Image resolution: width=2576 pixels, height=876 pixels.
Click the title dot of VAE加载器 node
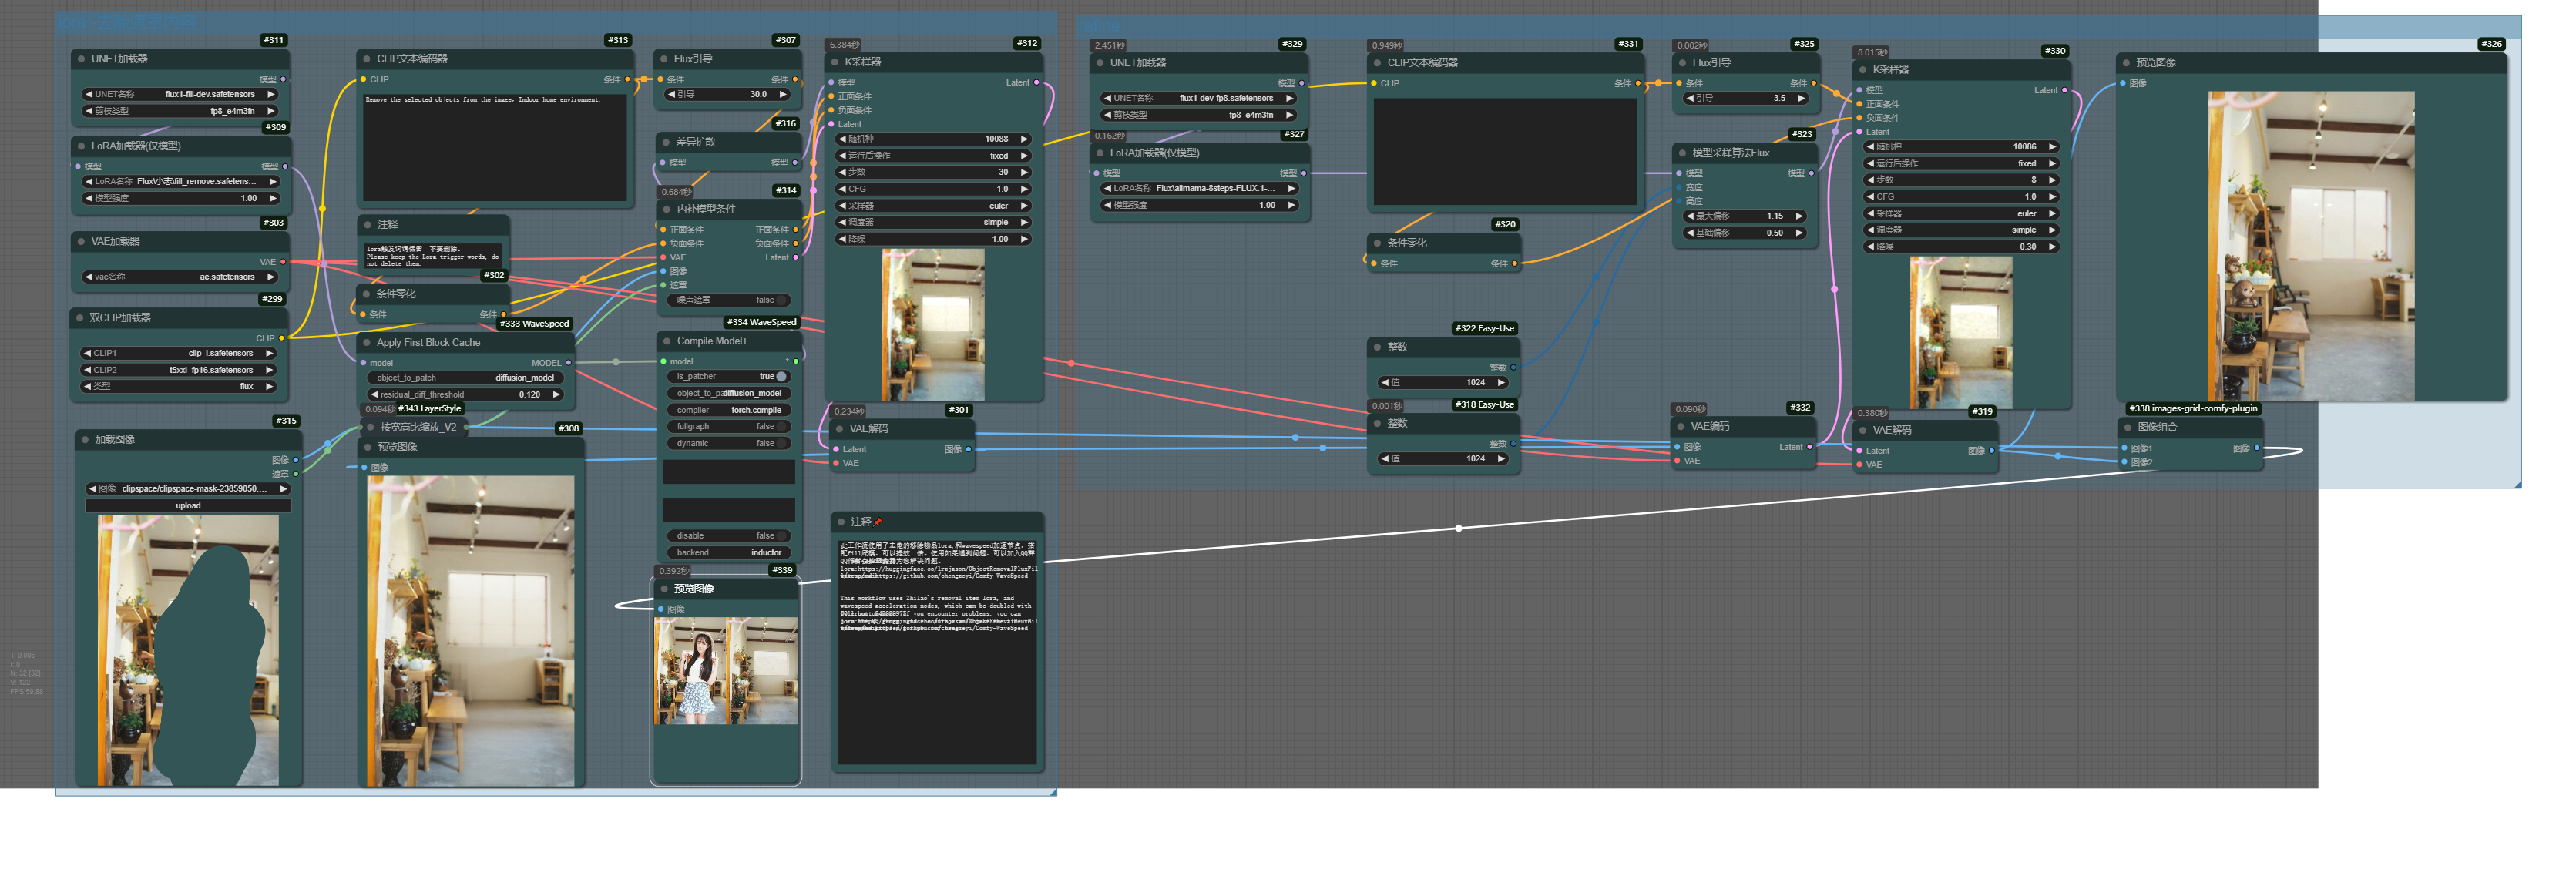(x=81, y=241)
